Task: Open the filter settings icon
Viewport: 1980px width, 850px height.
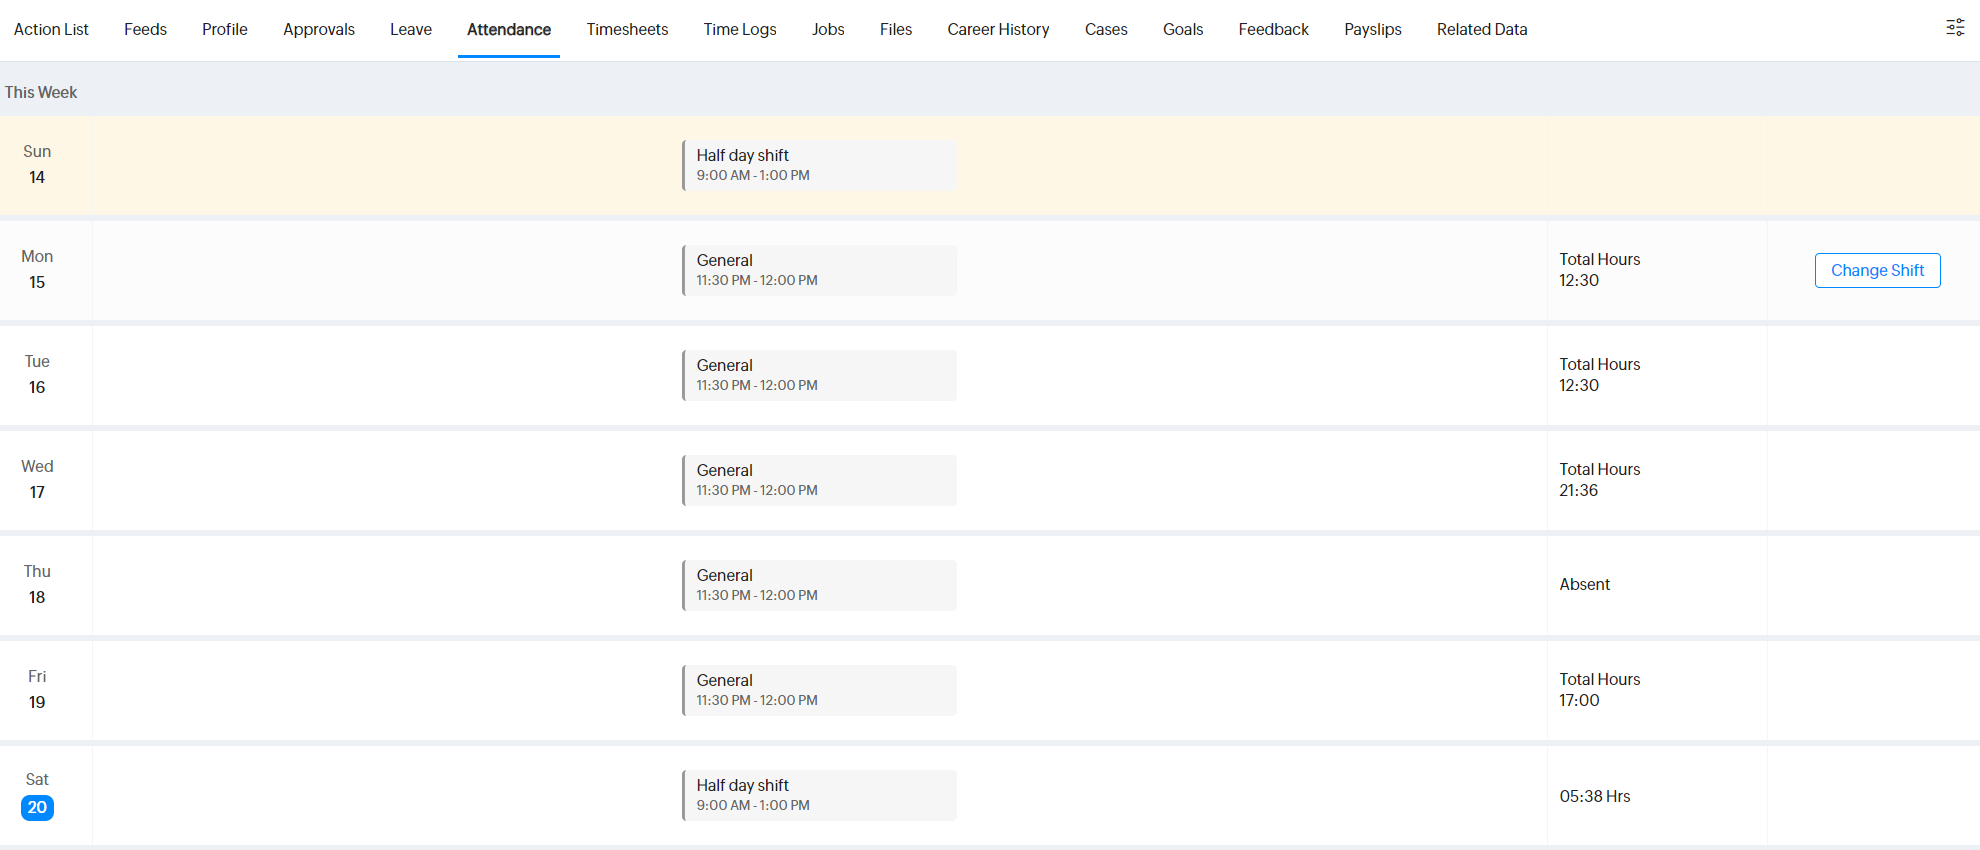Action: [x=1955, y=28]
